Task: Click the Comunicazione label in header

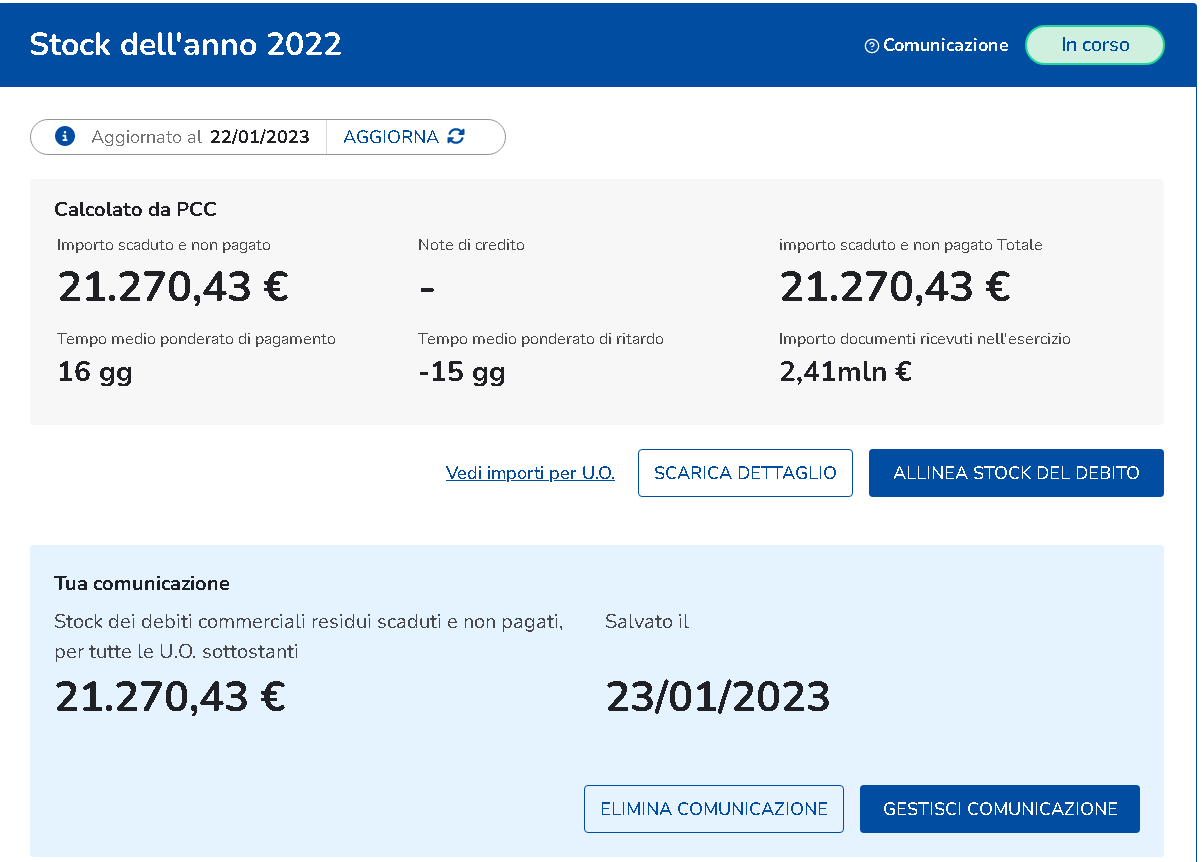Action: pos(945,45)
